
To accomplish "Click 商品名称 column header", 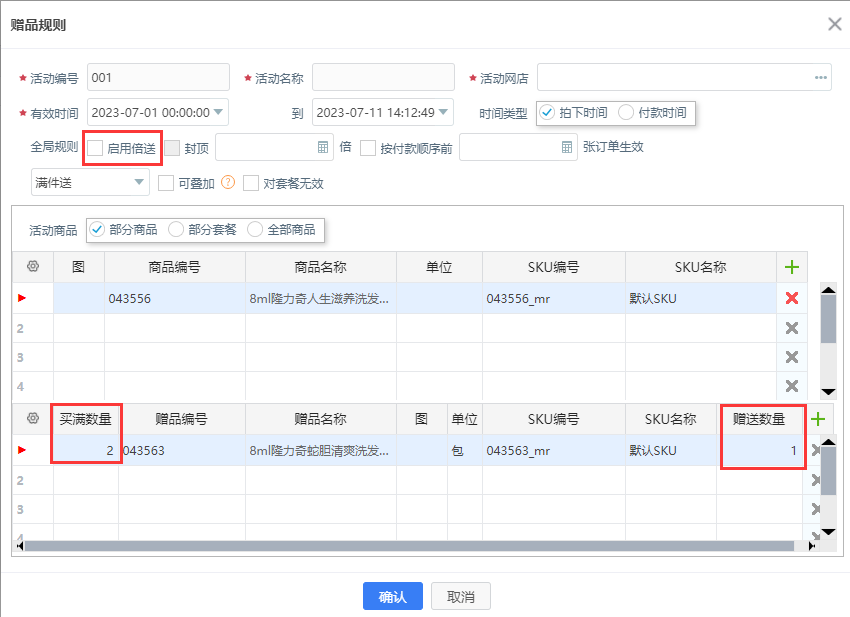I will click(x=320, y=267).
